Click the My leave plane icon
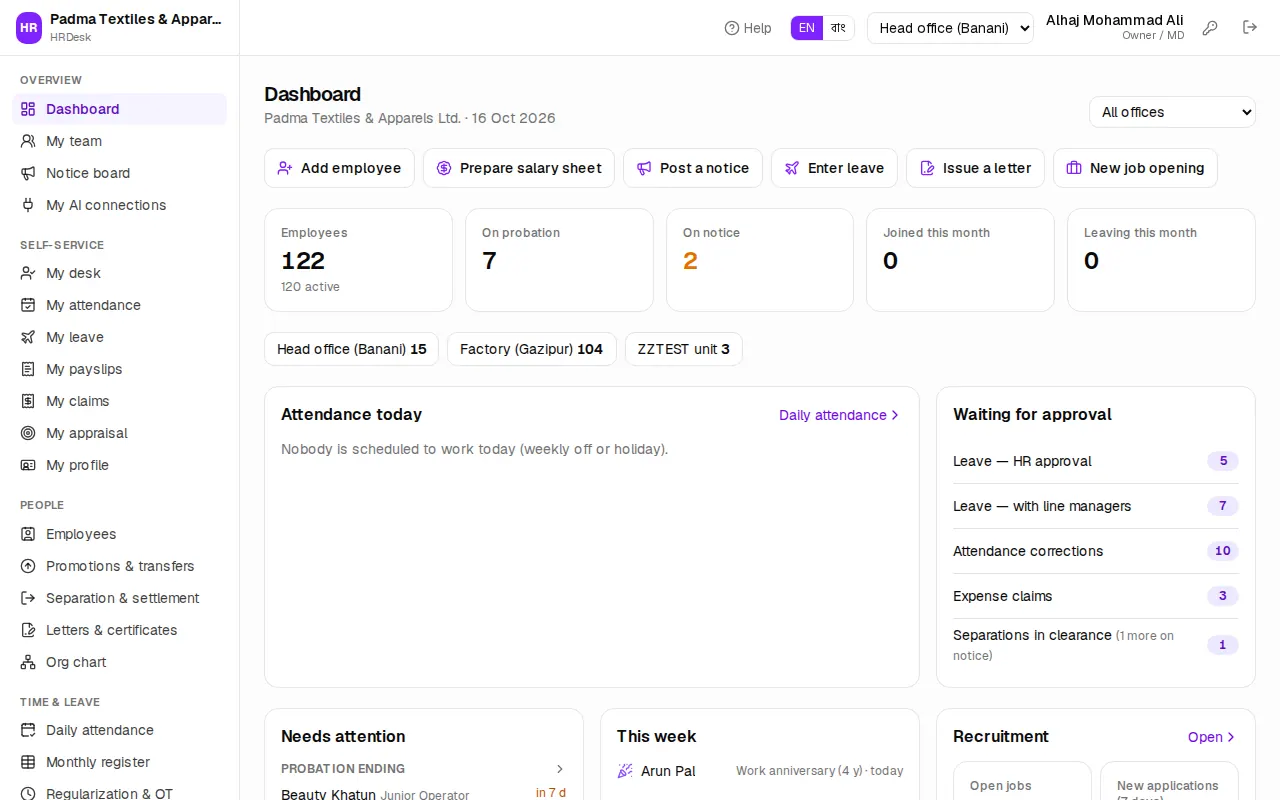The width and height of the screenshot is (1280, 800). coord(28,337)
